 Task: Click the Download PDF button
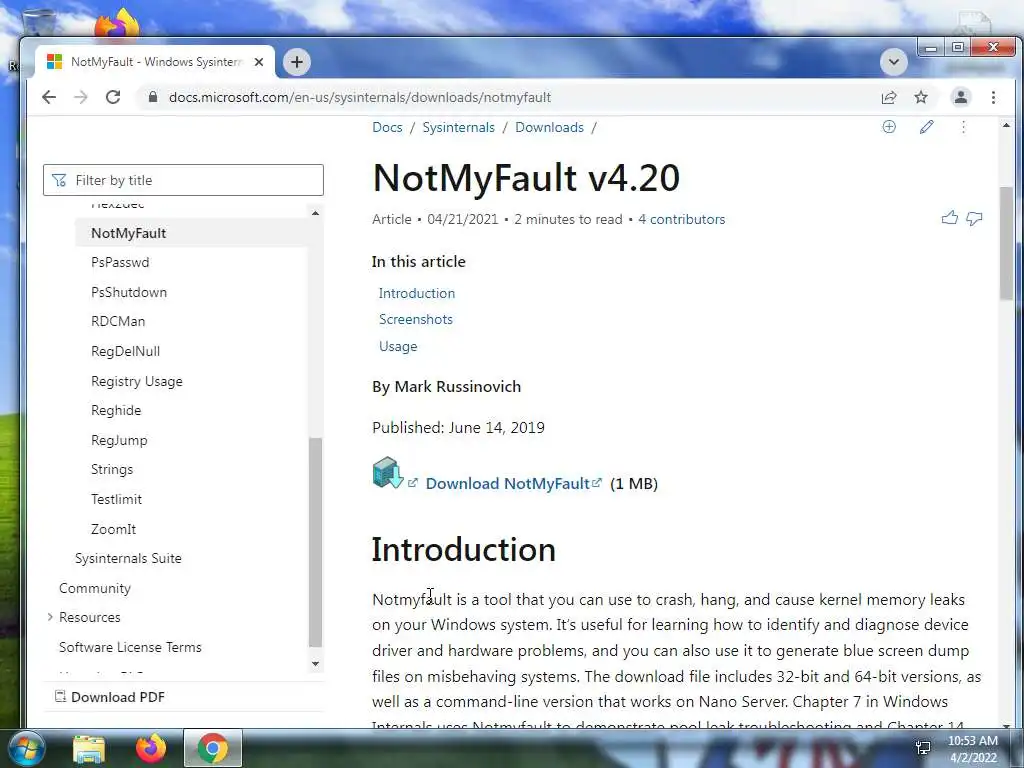[x=110, y=697]
